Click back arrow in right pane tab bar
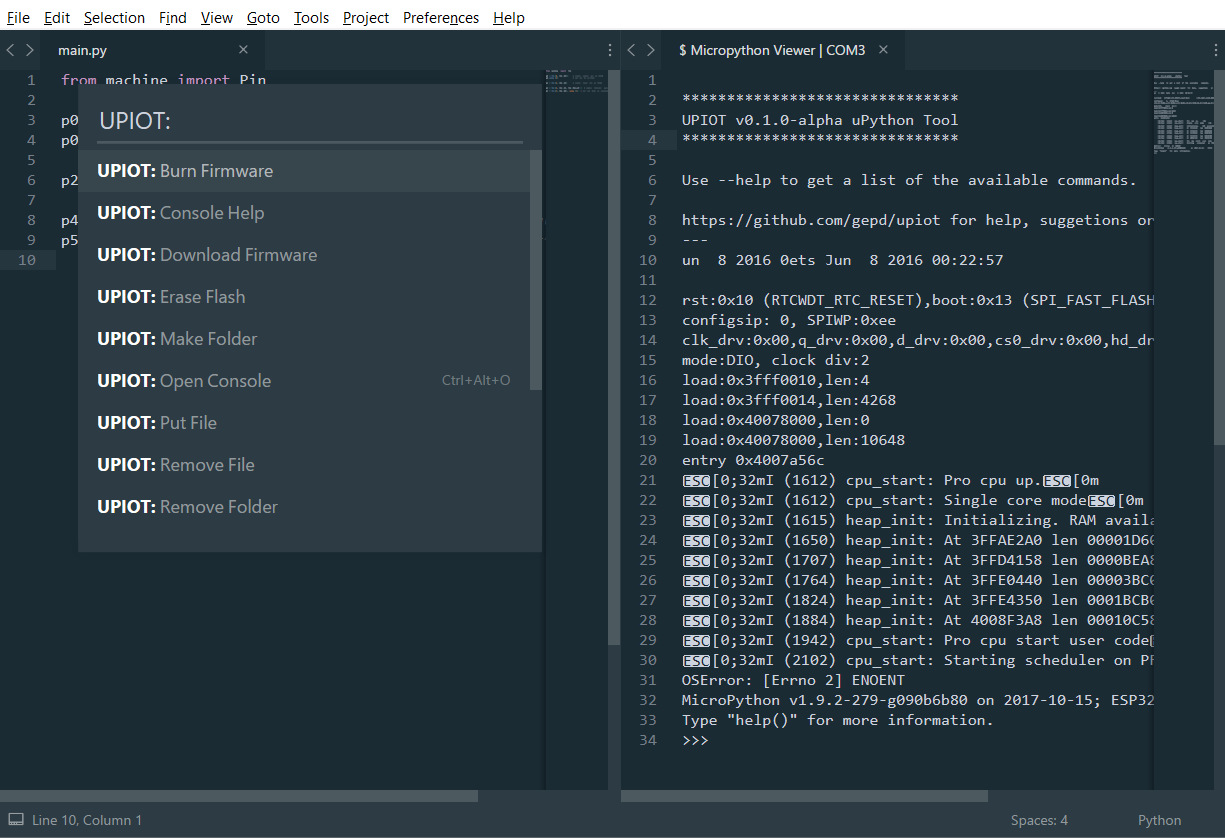 click(632, 50)
